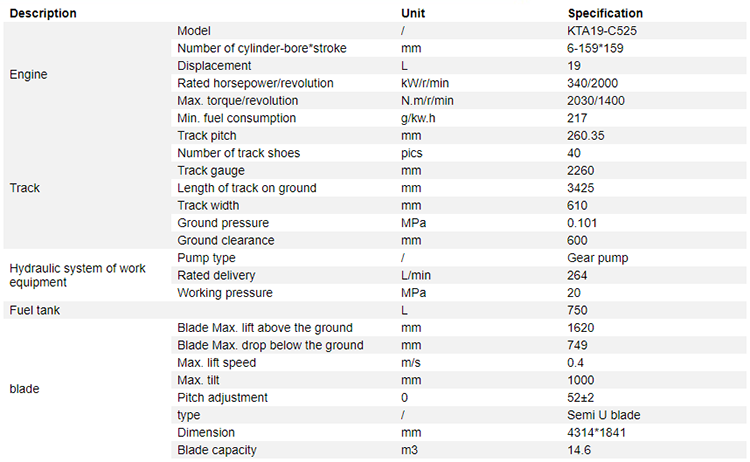The height and width of the screenshot is (462, 750).
Task: Click the Rated delivery label
Action: (216, 275)
